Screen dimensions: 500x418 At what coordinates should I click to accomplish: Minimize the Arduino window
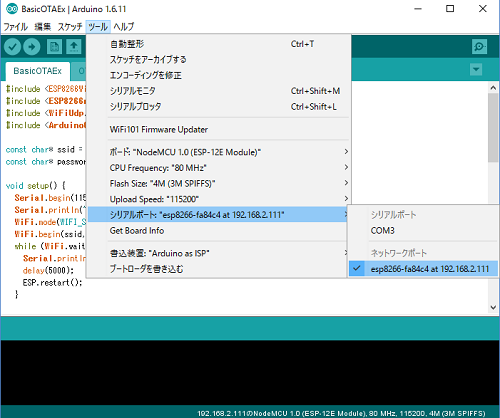tap(418, 9)
